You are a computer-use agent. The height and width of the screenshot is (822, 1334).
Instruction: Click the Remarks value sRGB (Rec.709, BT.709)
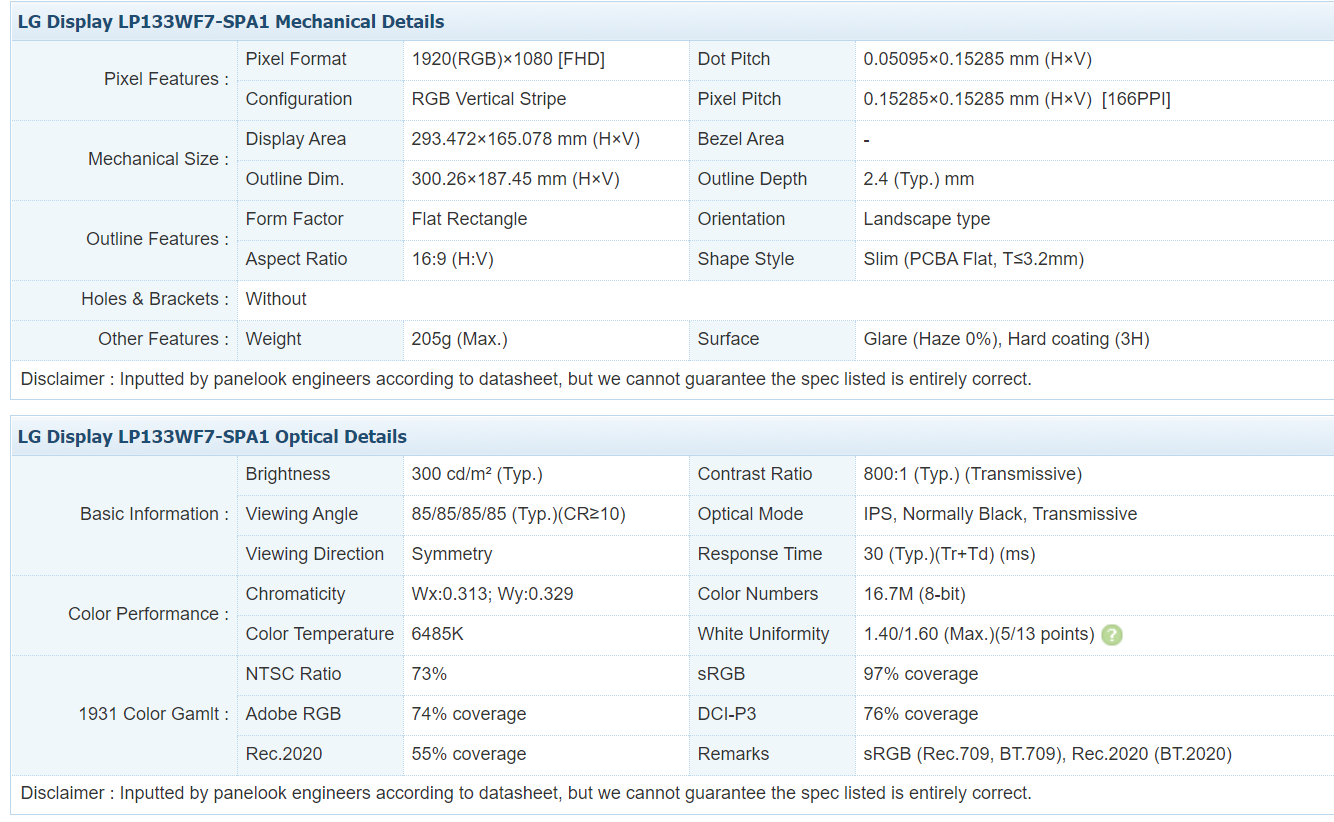click(x=1047, y=754)
